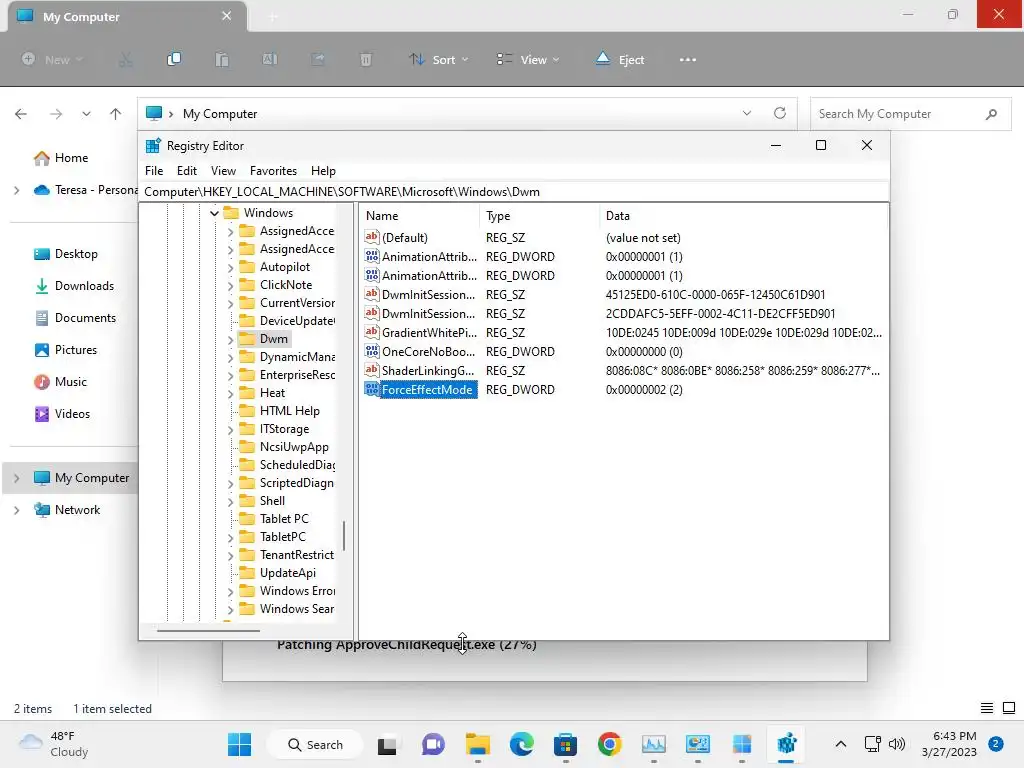Expand the Autopilot registry key

230,267
